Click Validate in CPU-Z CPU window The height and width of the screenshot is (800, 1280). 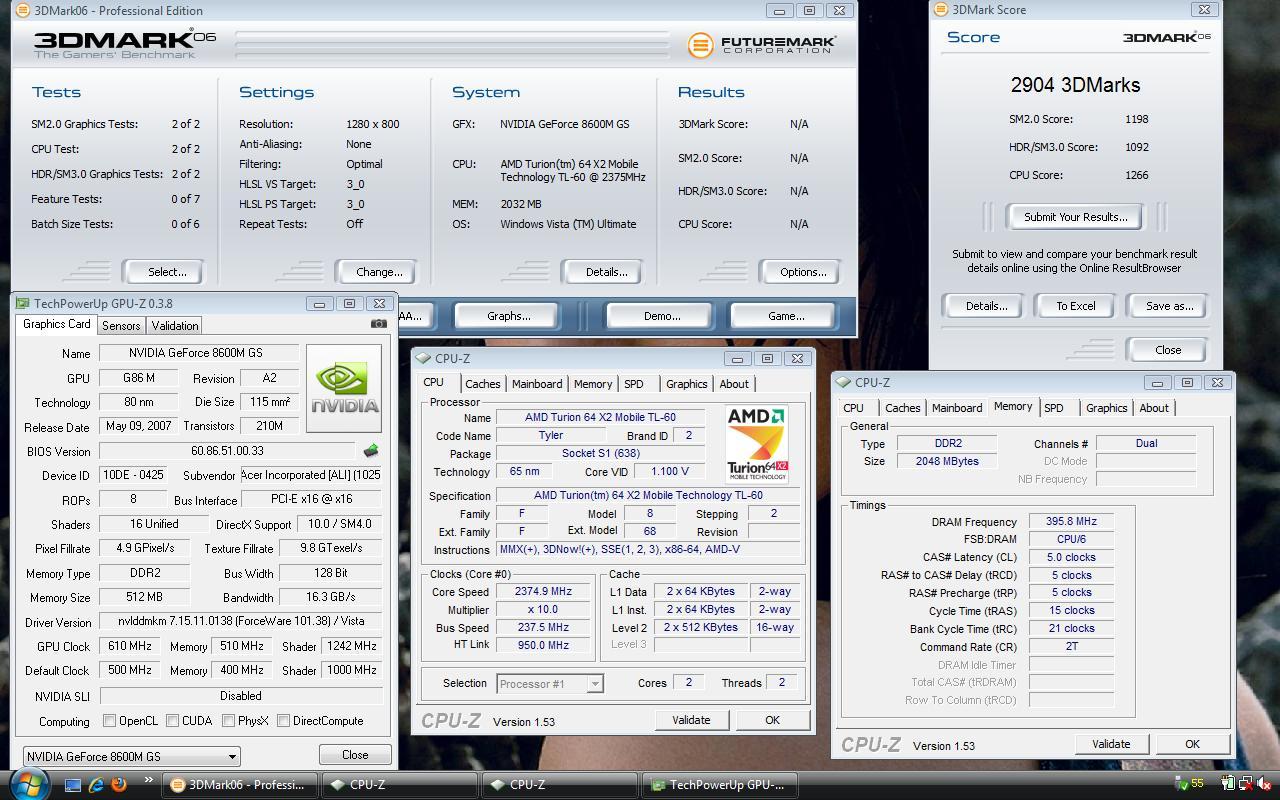[x=691, y=720]
